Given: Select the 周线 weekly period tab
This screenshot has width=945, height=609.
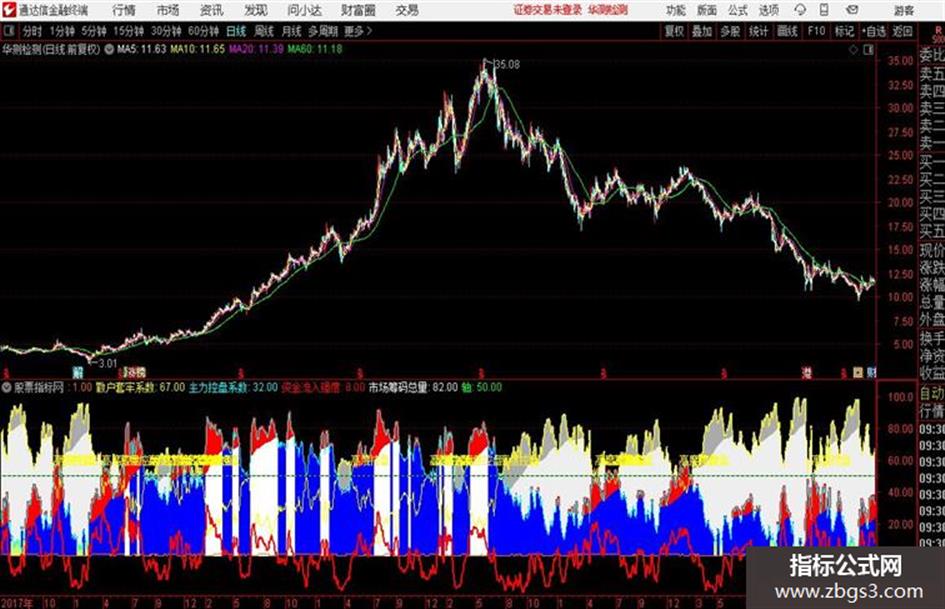Looking at the screenshot, I should (x=264, y=31).
